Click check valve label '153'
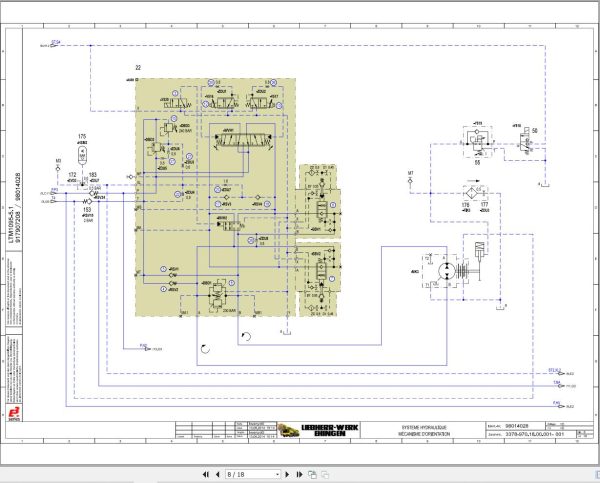This screenshot has width=600, height=483. 87,209
